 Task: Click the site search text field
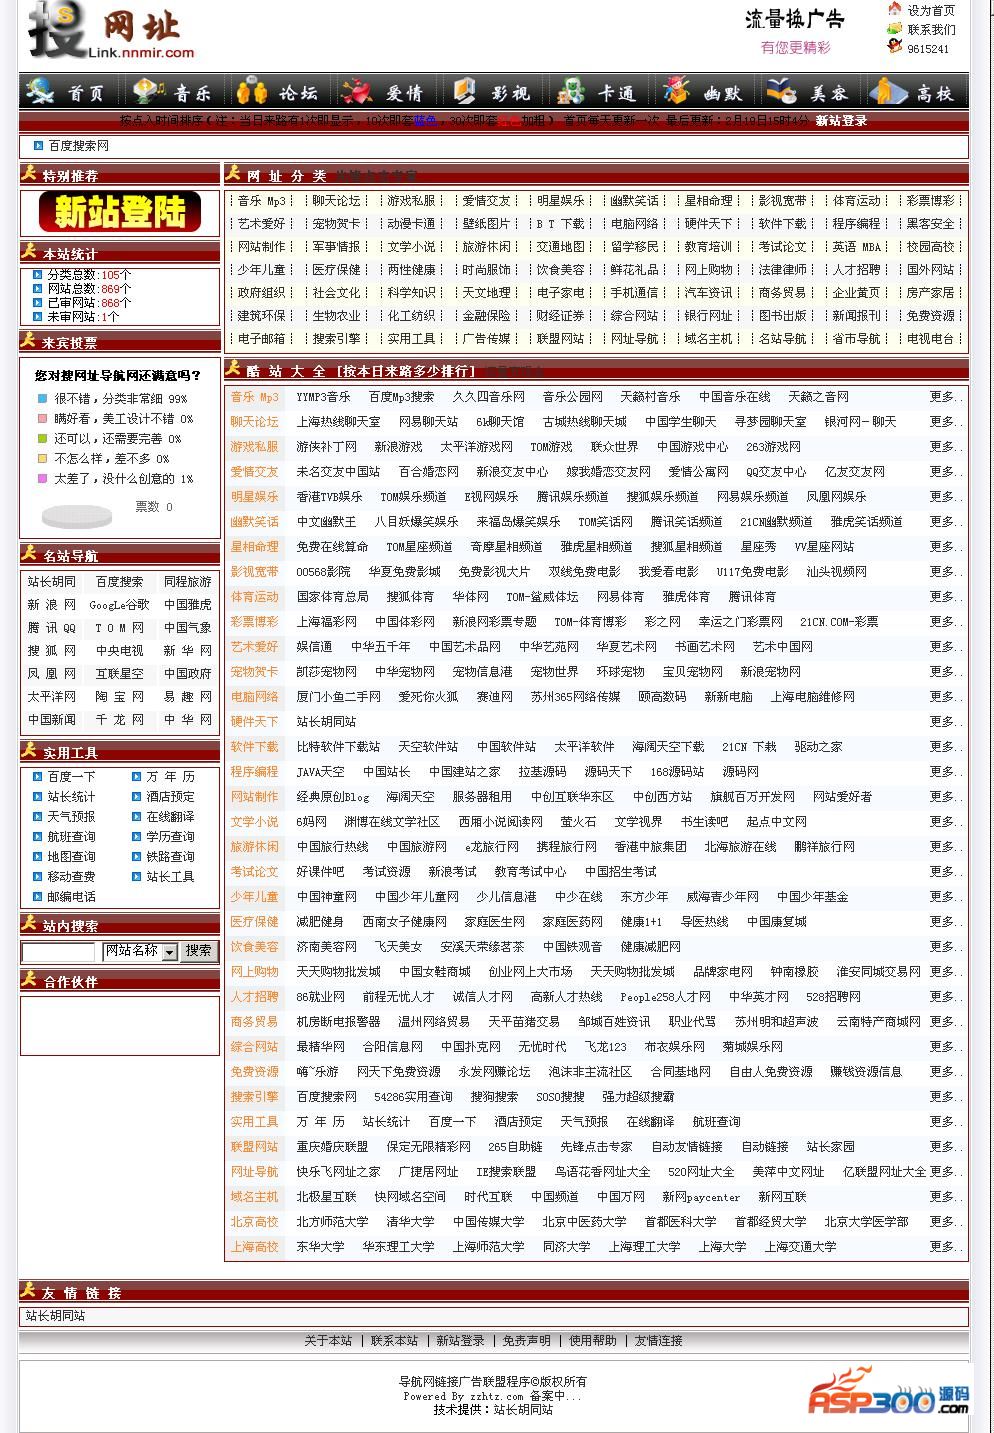pos(59,952)
